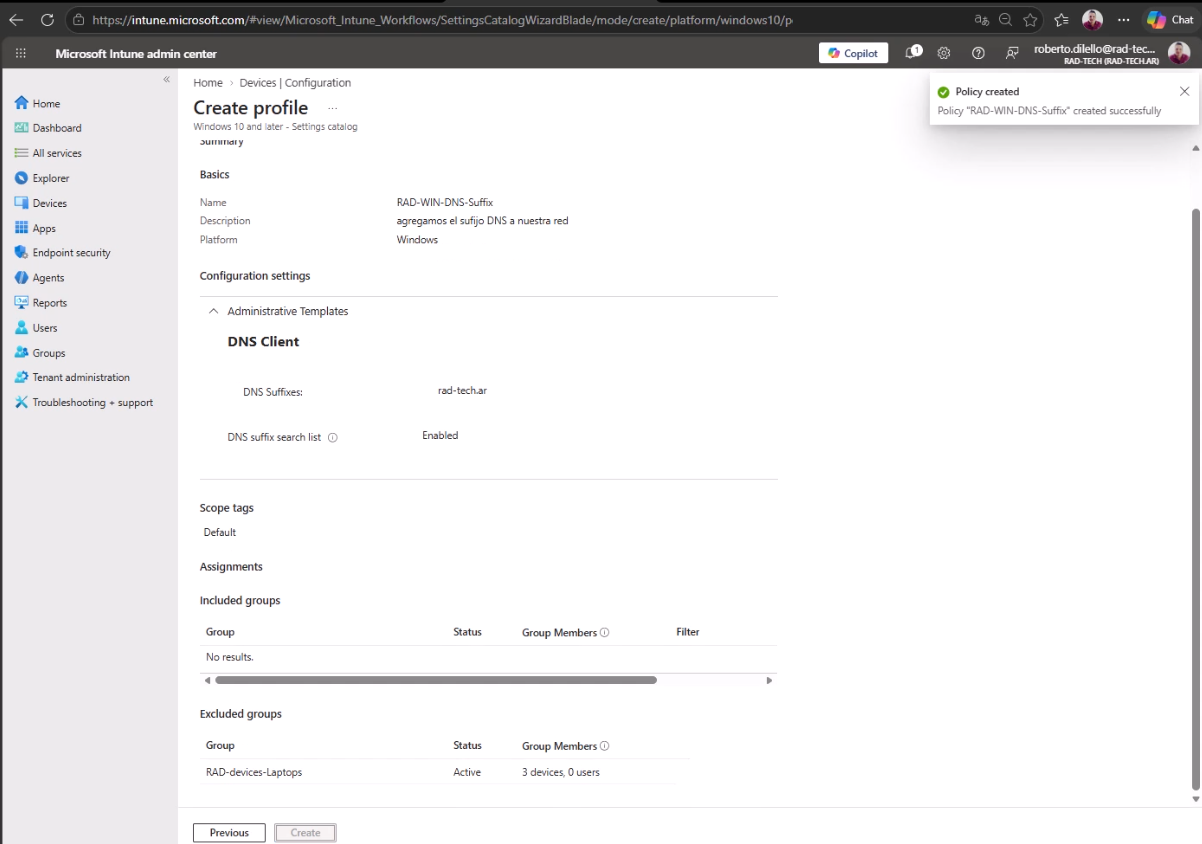The image size is (1202, 844).
Task: Click the Troubleshooting + support icon
Action: click(21, 403)
